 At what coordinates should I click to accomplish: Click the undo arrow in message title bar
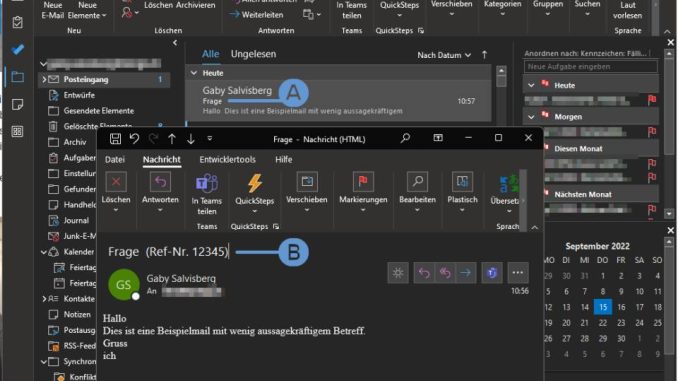click(134, 138)
